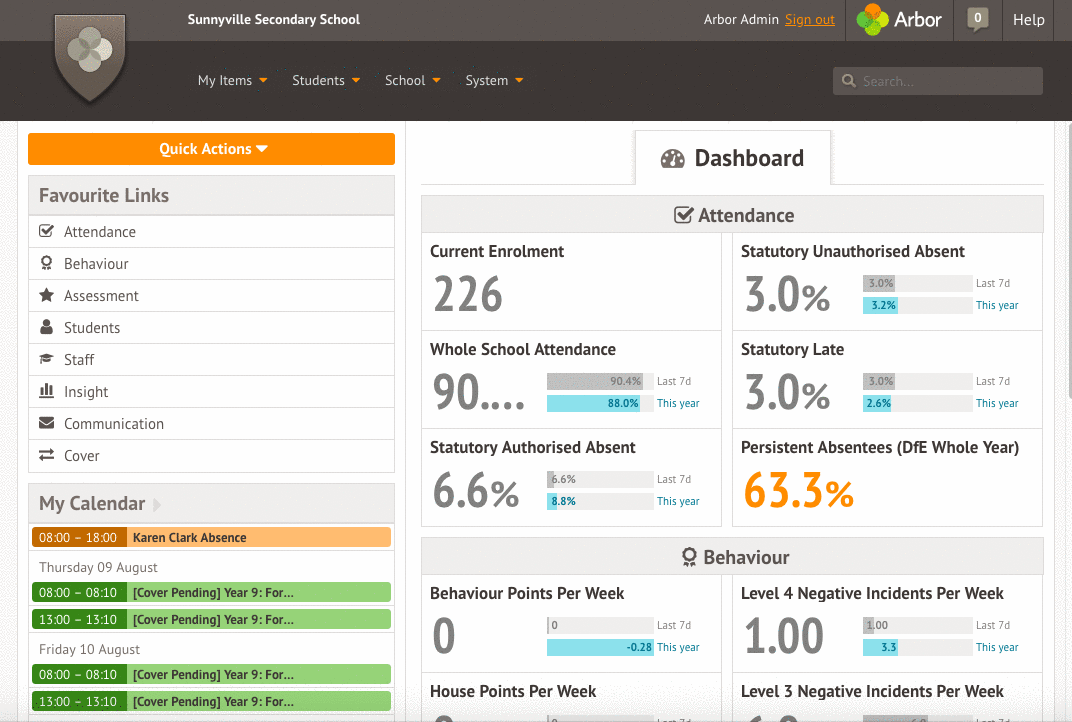Open the Staff favourite link

pyautogui.click(x=211, y=360)
